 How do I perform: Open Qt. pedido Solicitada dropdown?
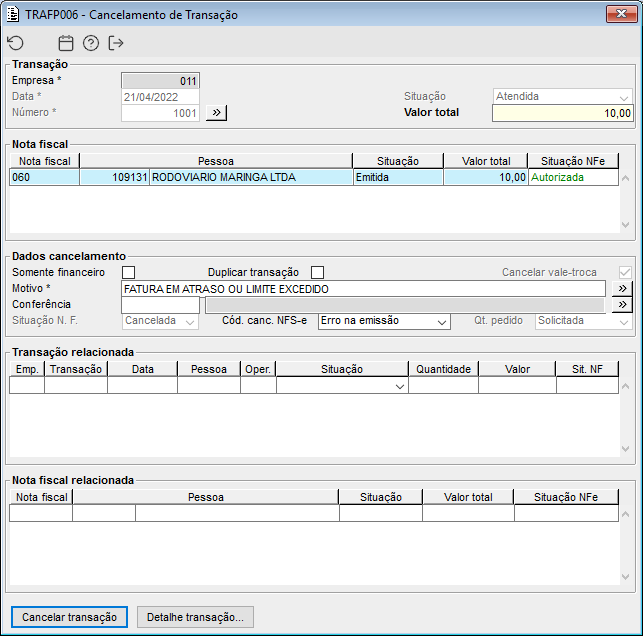583,321
